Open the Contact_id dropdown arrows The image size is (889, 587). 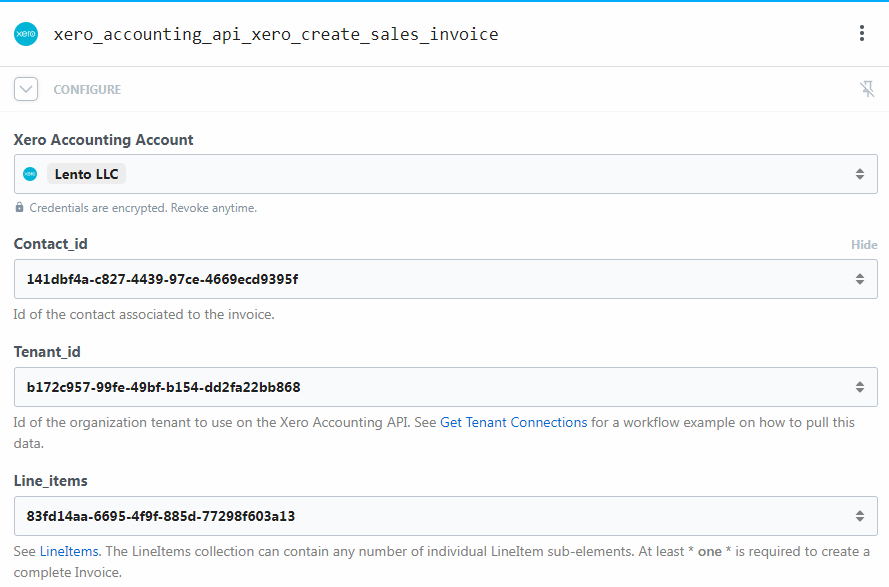tap(860, 279)
